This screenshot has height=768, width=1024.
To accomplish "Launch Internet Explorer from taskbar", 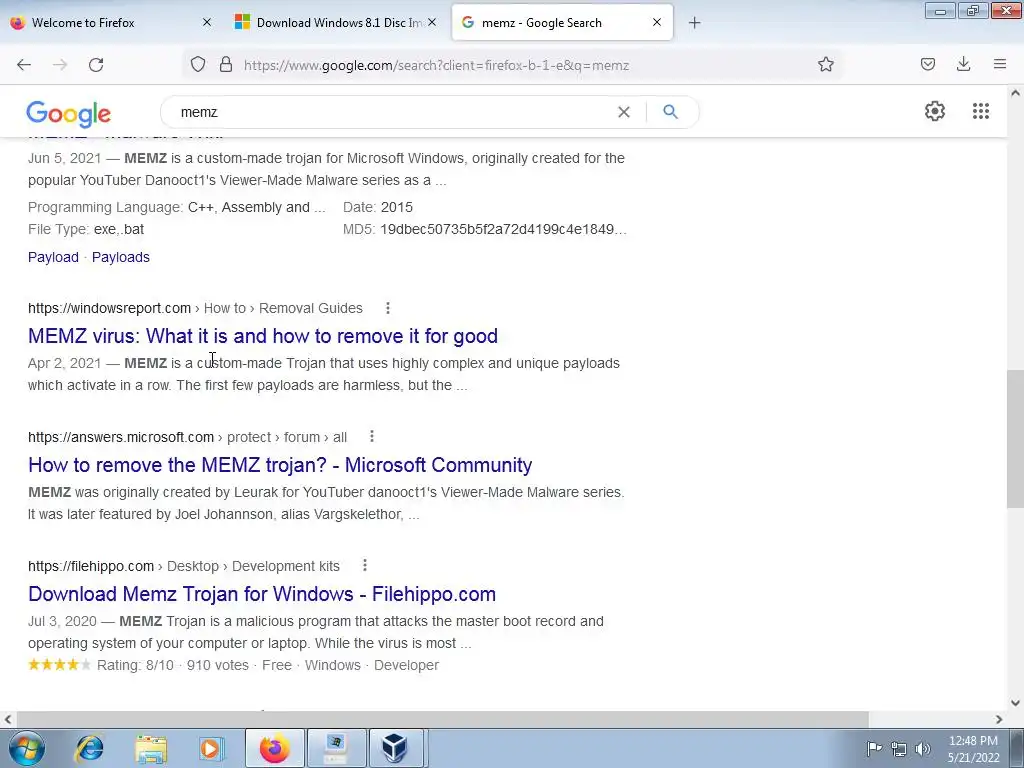I will point(89,748).
